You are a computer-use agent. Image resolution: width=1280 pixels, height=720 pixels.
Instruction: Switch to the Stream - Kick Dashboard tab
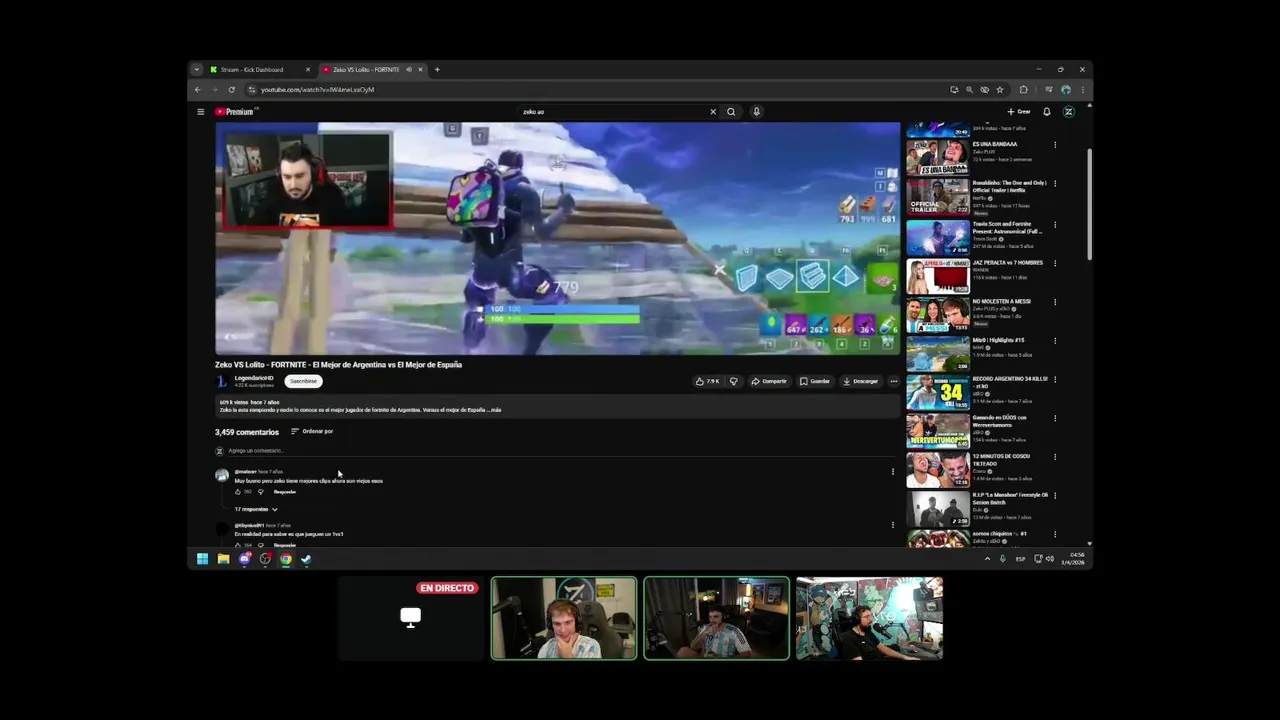coord(260,70)
